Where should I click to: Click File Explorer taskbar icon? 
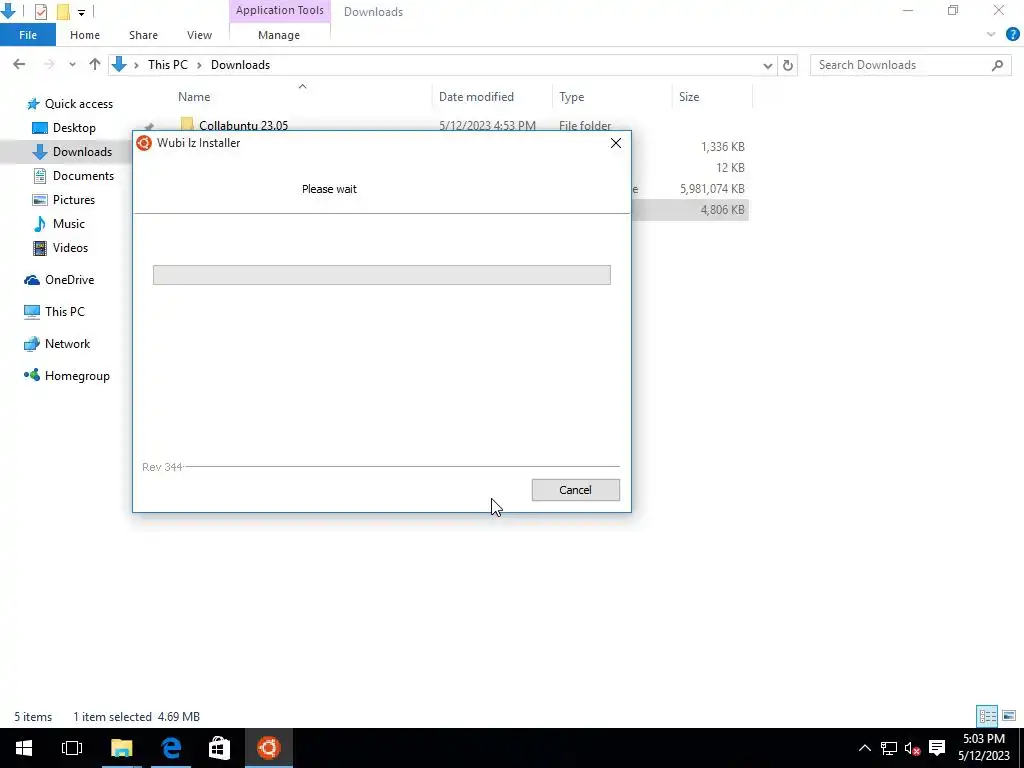121,748
